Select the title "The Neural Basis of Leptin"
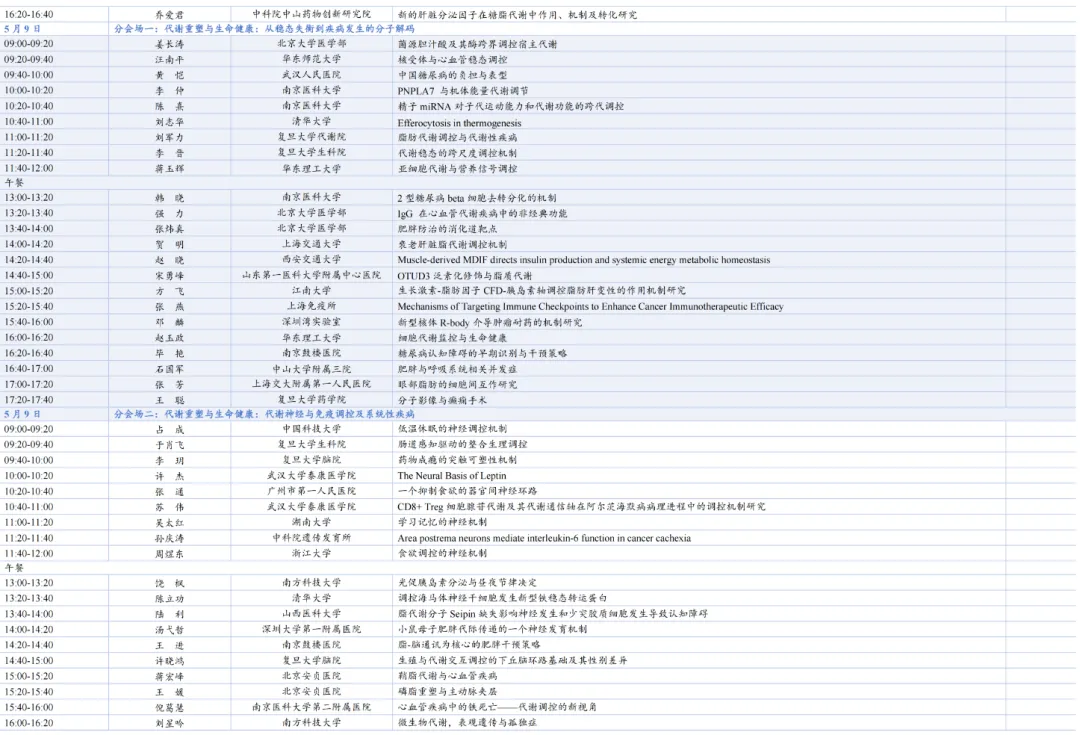This screenshot has width=1080, height=735. pos(452,475)
